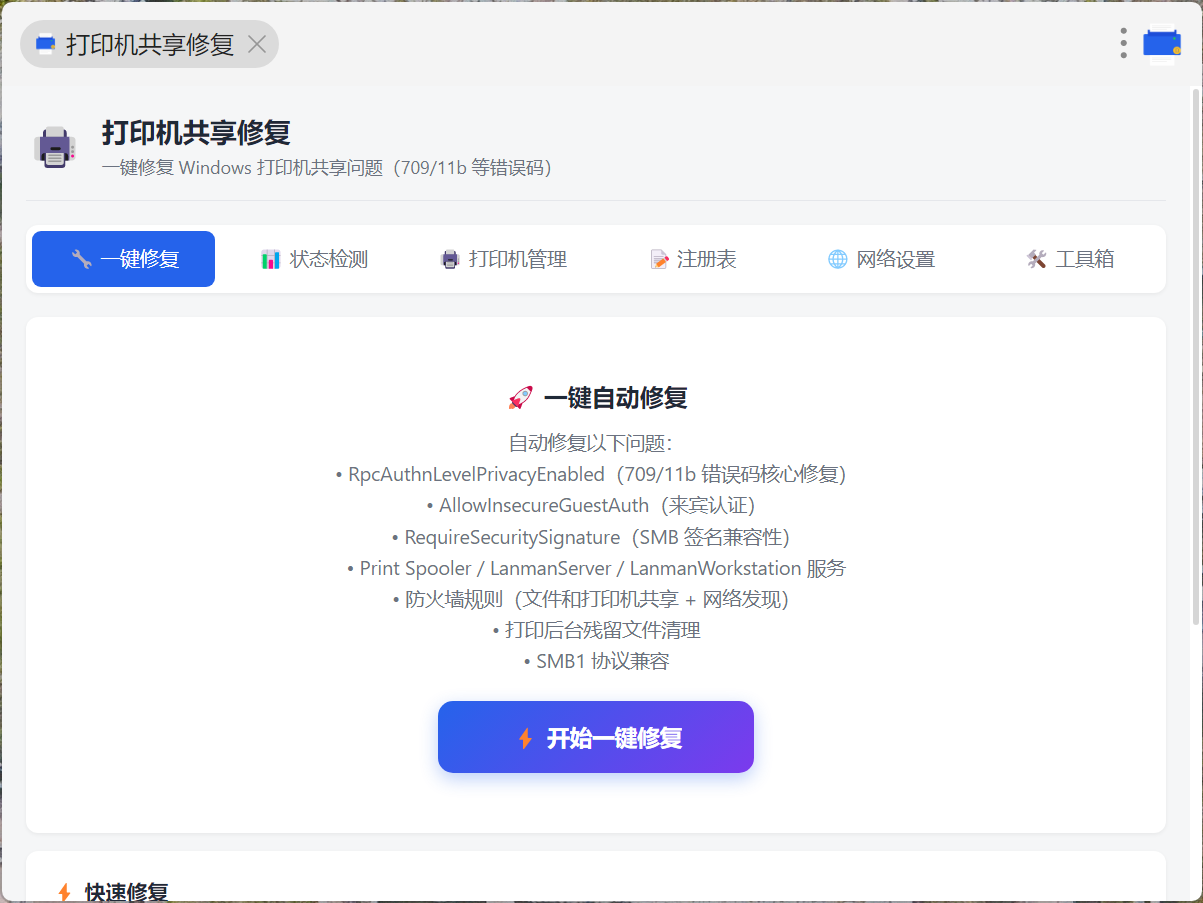Click the blue printer icon at top right

[1162, 43]
